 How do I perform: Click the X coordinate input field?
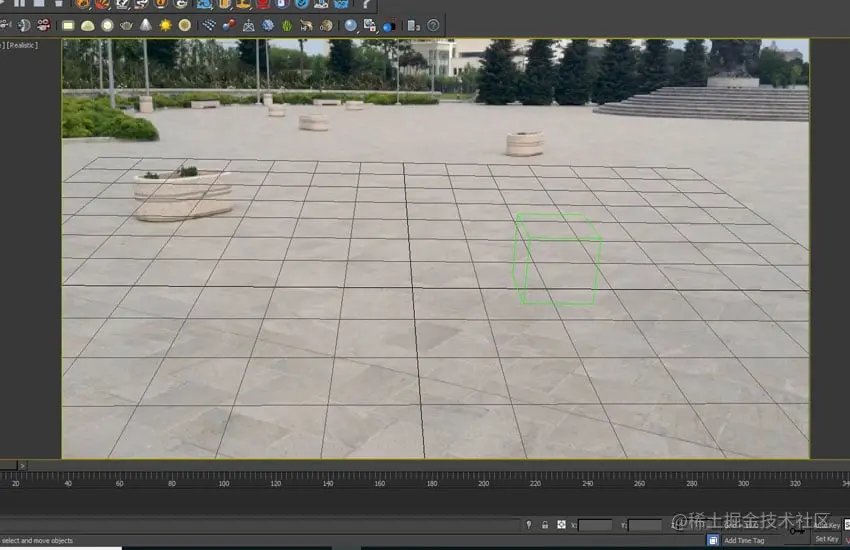(x=595, y=525)
